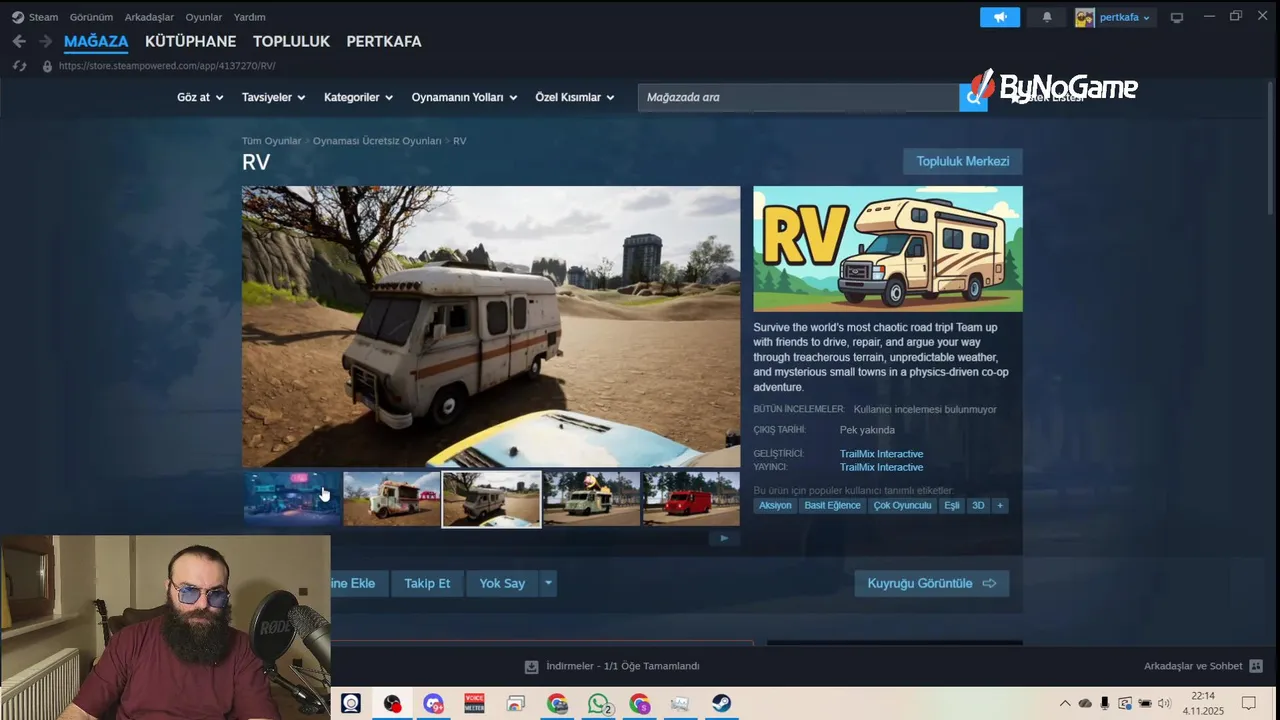
Task: Open Voicemeeter from the taskbar
Action: [474, 704]
